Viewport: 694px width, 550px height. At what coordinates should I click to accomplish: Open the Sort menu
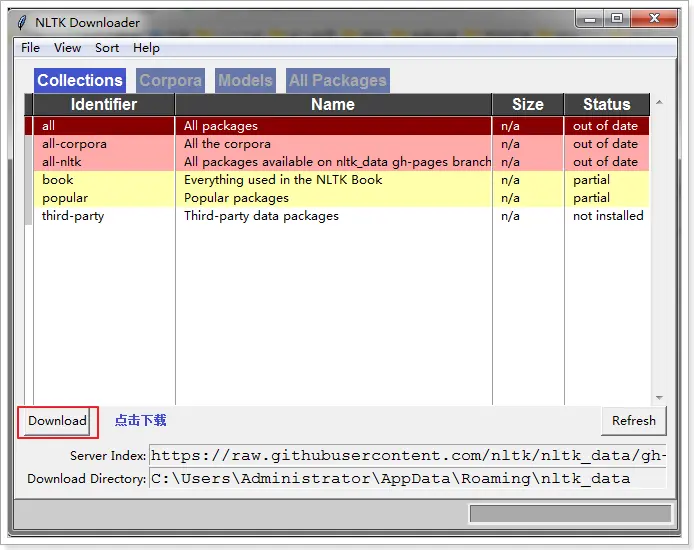click(x=107, y=47)
